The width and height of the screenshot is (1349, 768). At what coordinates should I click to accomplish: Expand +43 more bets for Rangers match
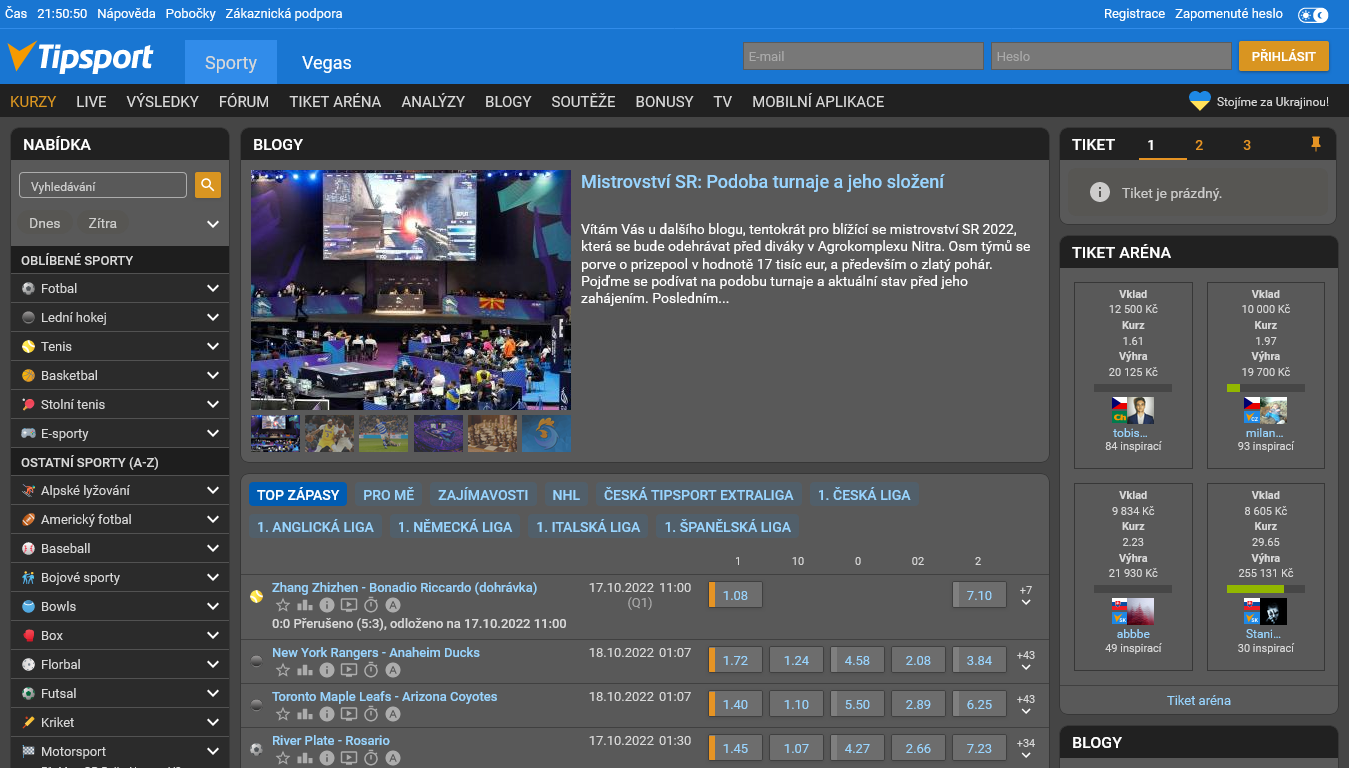(1025, 661)
